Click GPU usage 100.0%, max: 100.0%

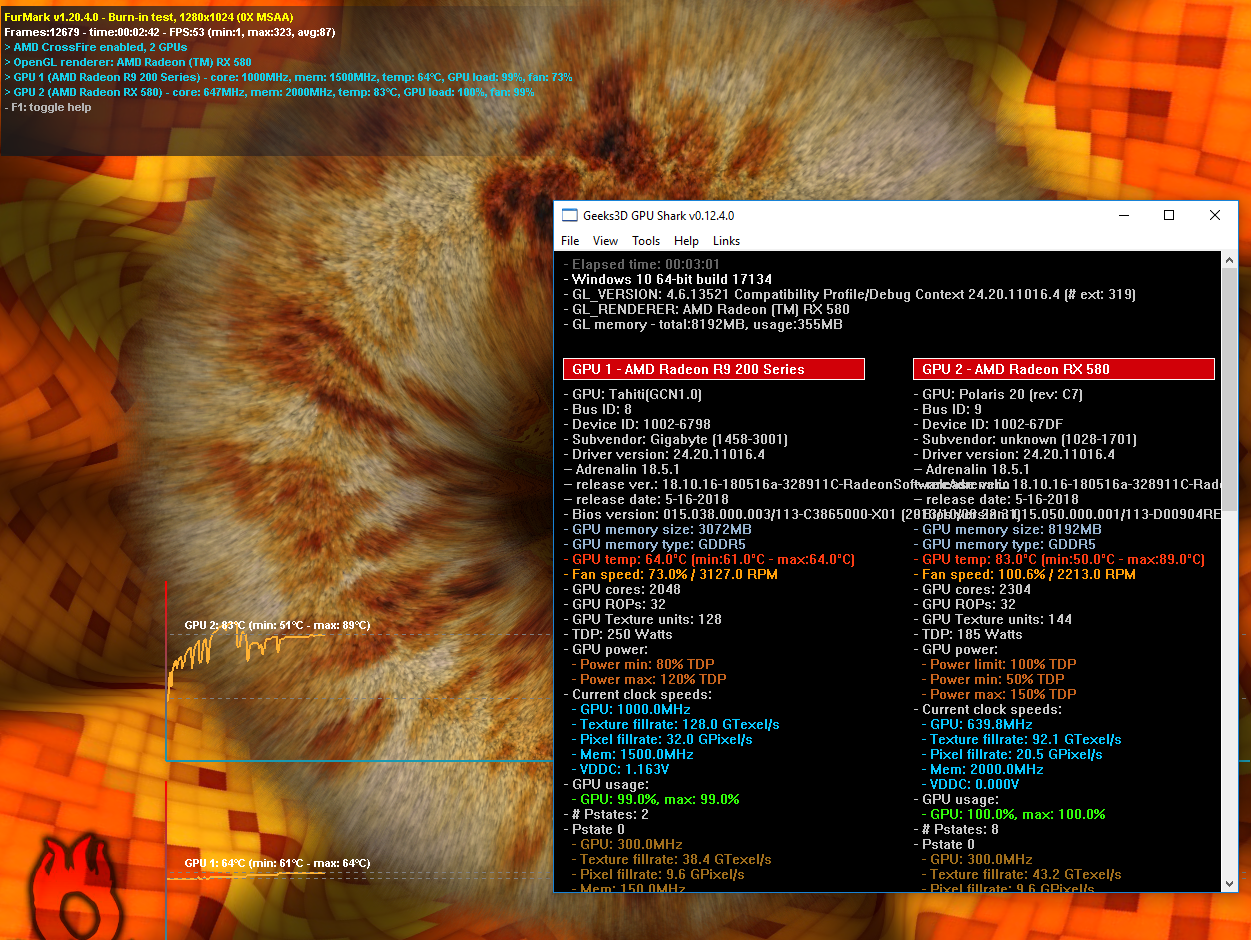[1013, 814]
